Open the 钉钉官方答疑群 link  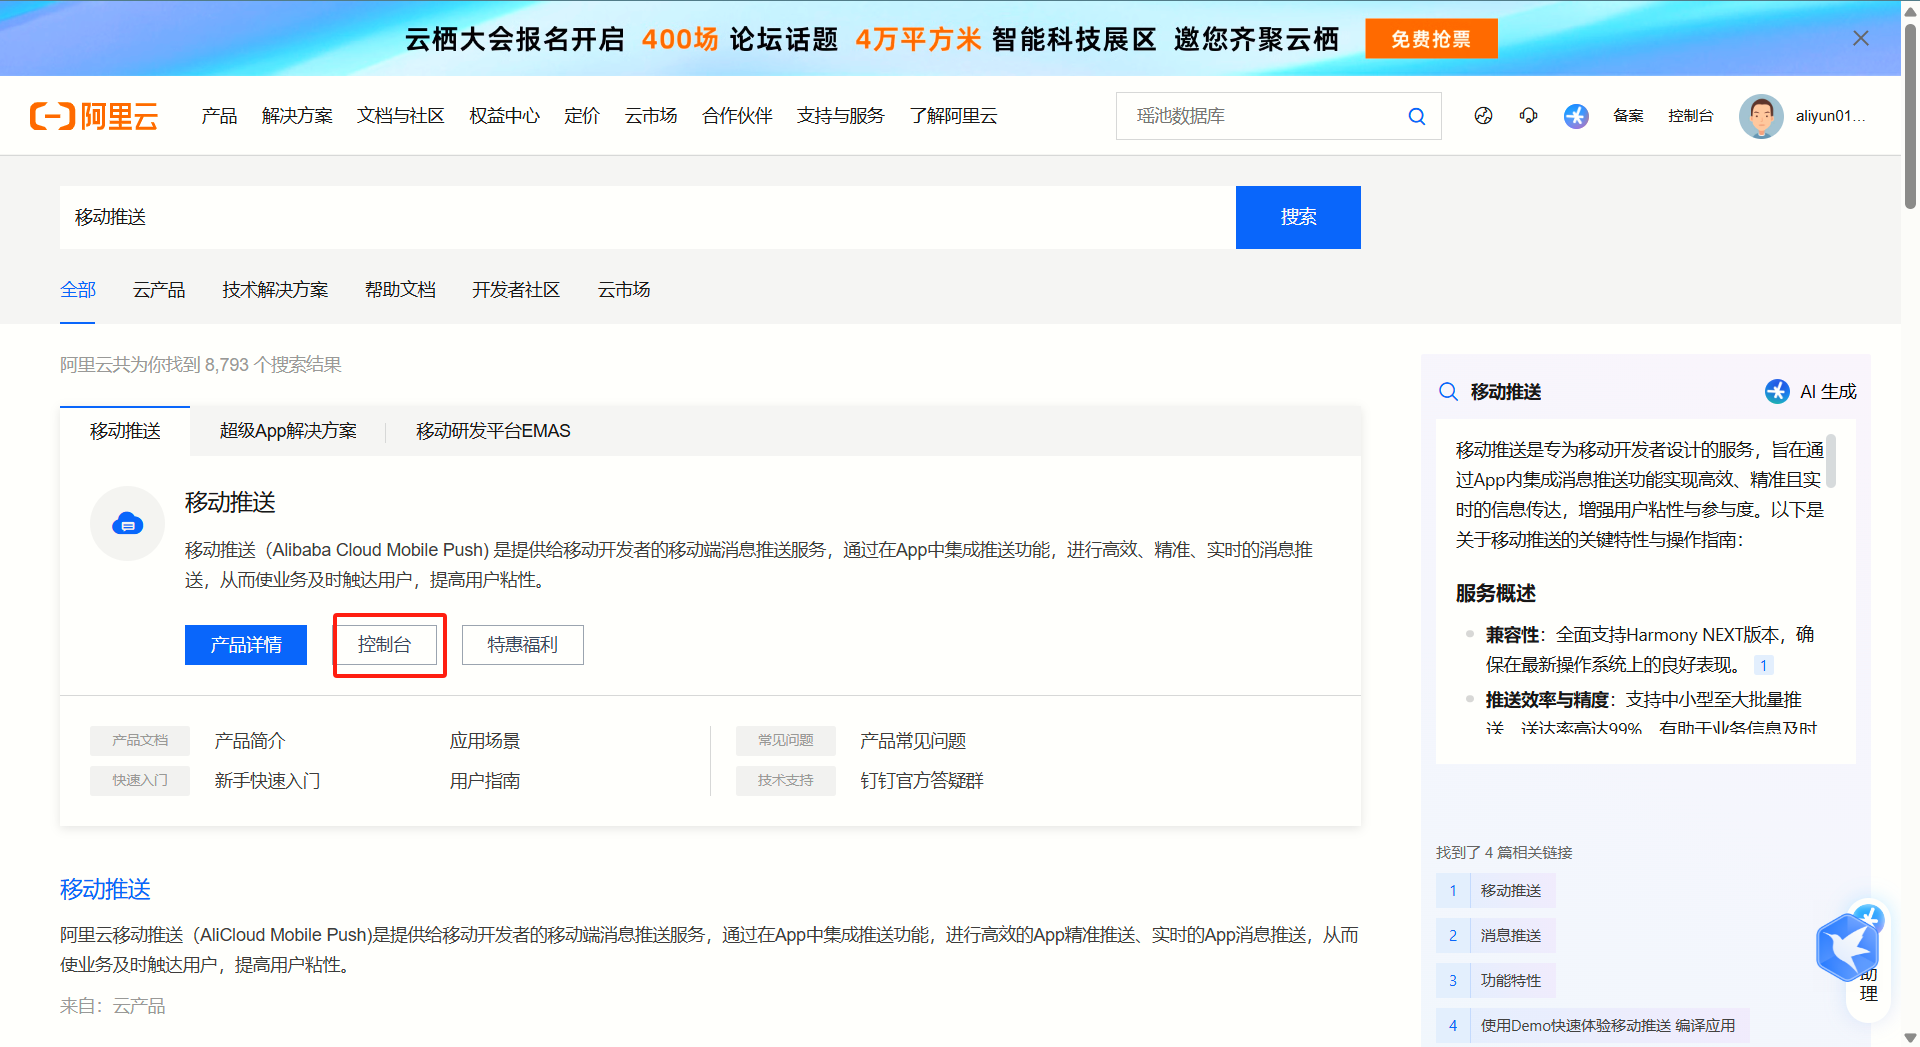tap(922, 781)
